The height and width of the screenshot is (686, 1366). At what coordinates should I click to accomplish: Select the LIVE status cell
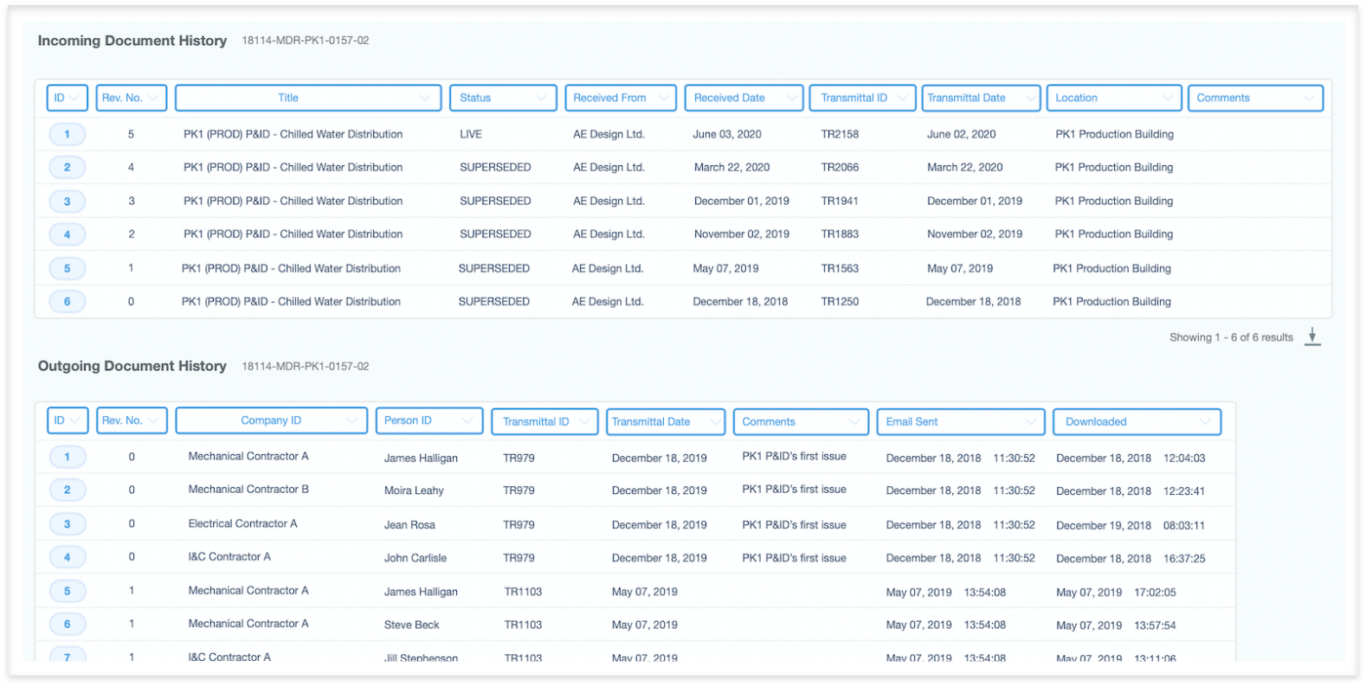click(471, 135)
